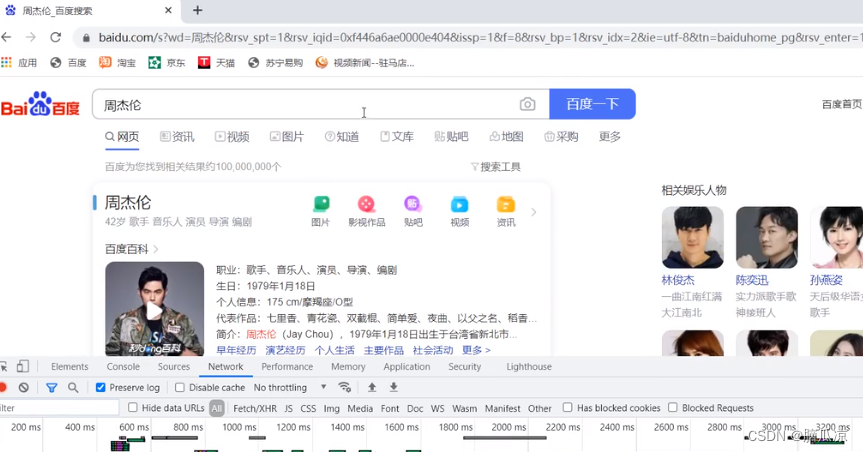Click the Baidu logo

coord(40,104)
